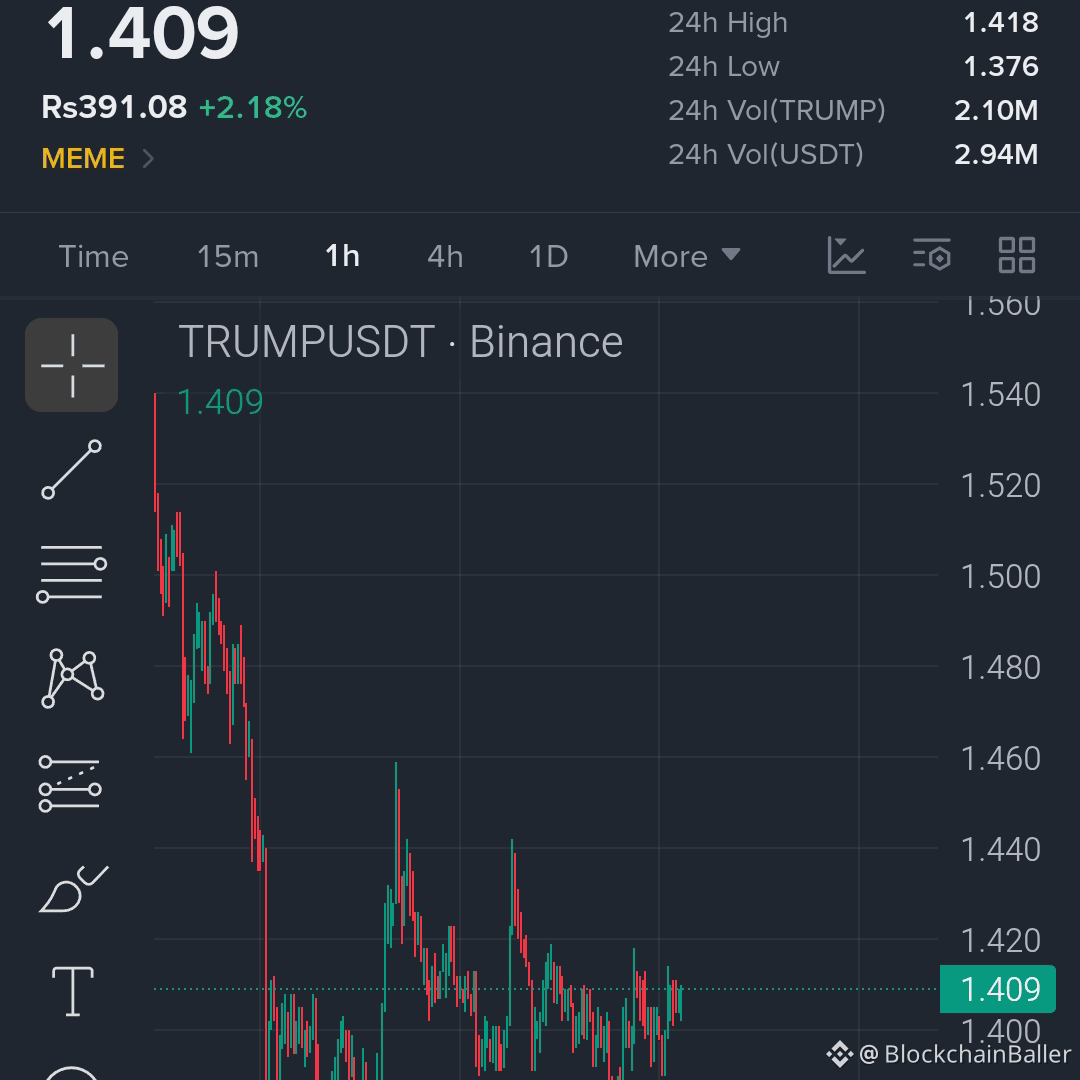Click the 1.409 current price label on axis
1080x1080 pixels.
[997, 989]
